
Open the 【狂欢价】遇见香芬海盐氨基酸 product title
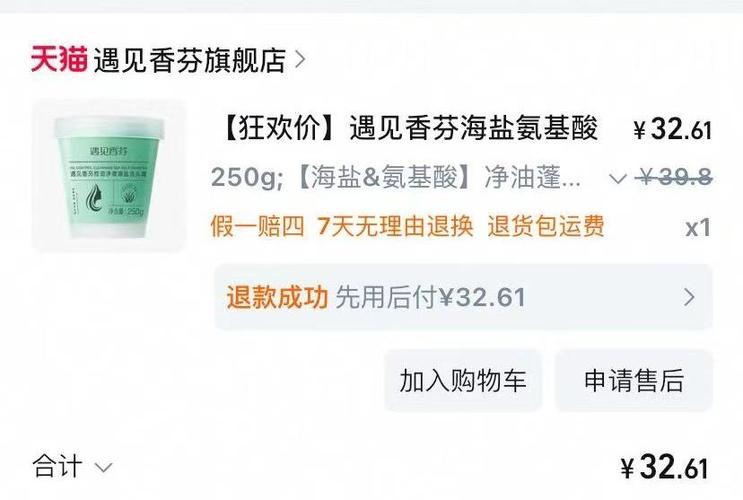pos(409,128)
